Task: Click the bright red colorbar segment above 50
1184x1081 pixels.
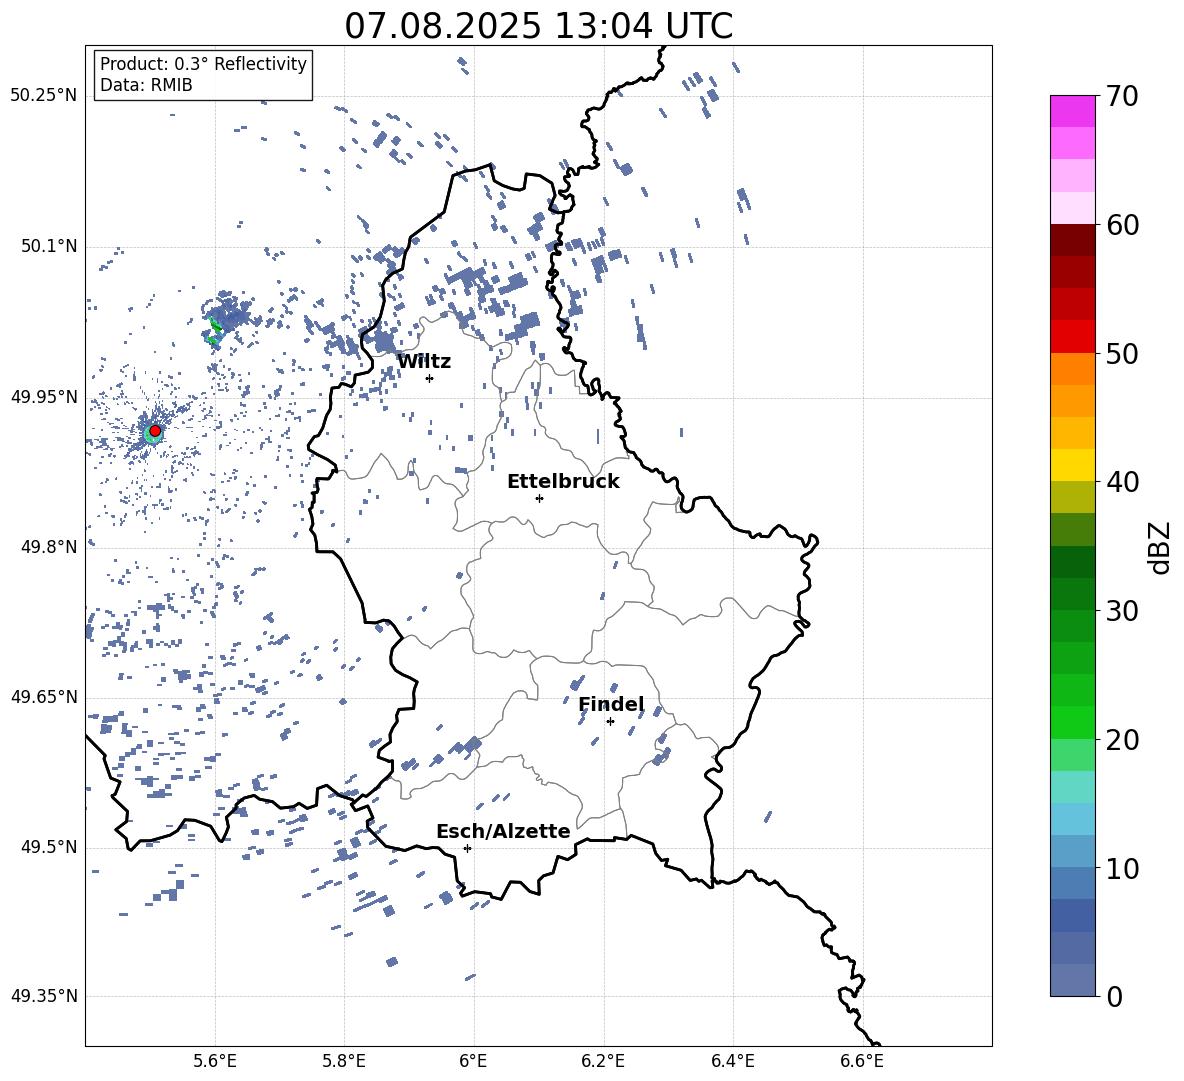Action: (x=1073, y=337)
